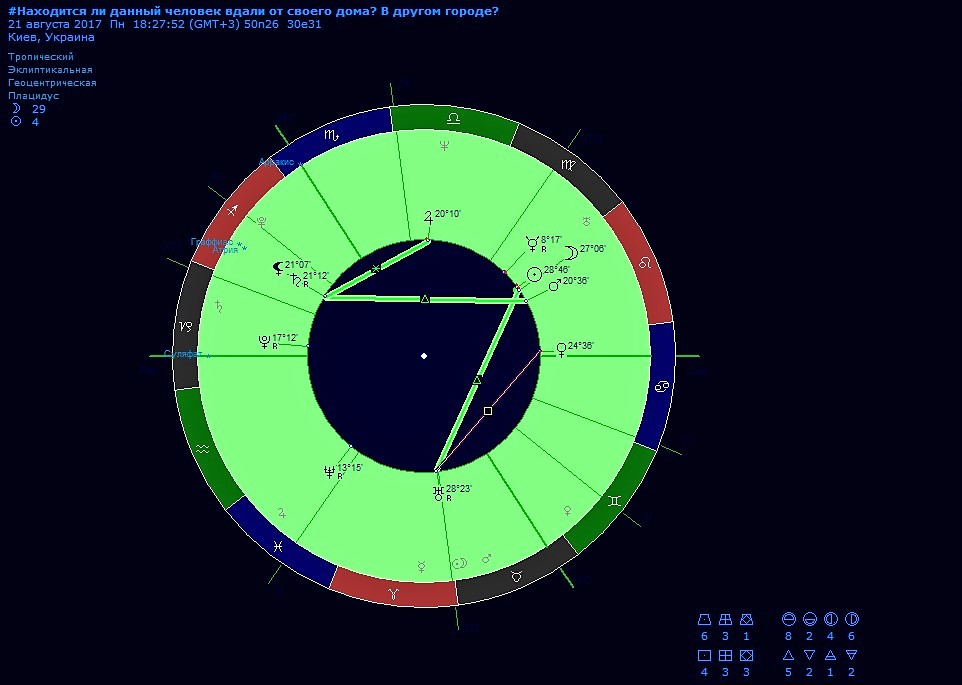Select the Gemini sign in zodiac ring
962x685 pixels.
614,501
